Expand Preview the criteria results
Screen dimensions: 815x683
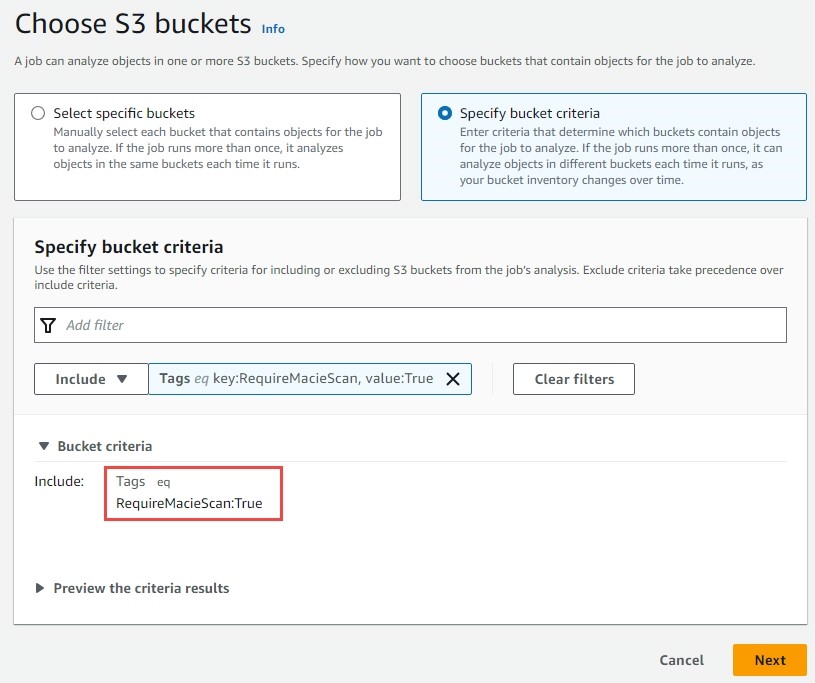click(x=40, y=588)
